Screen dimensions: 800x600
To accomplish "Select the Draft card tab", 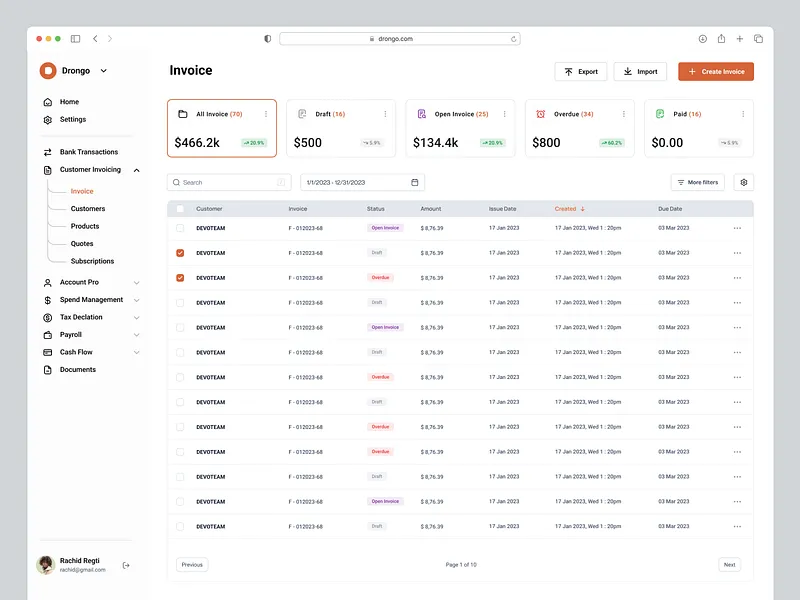I will [x=338, y=128].
